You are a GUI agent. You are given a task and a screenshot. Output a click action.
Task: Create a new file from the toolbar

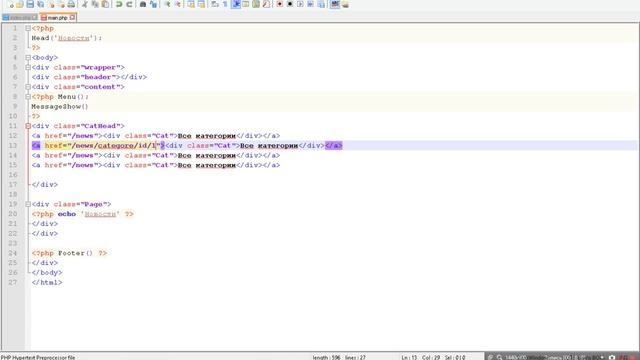[x=10, y=4]
